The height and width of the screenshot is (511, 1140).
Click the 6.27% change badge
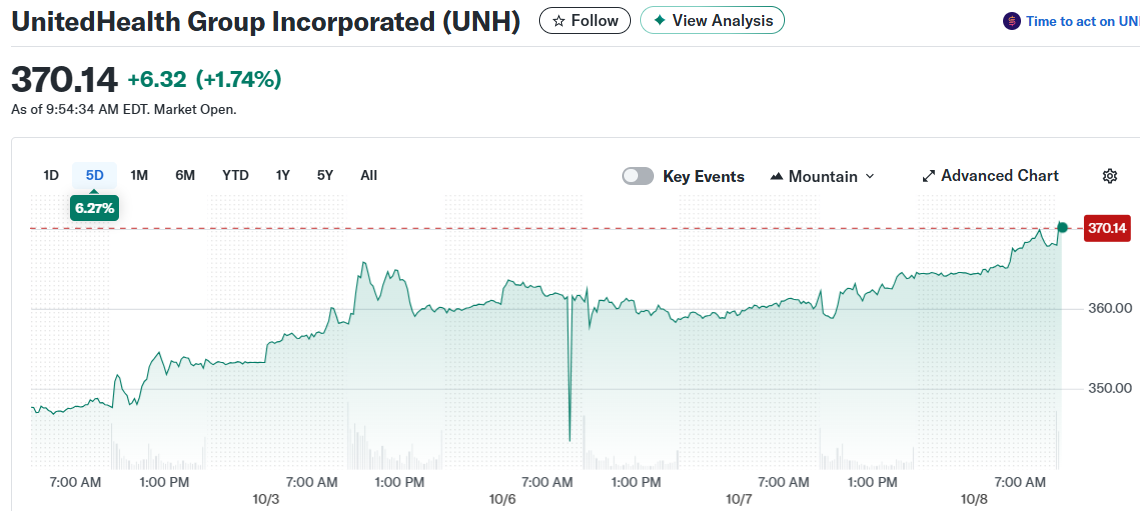coord(95,208)
